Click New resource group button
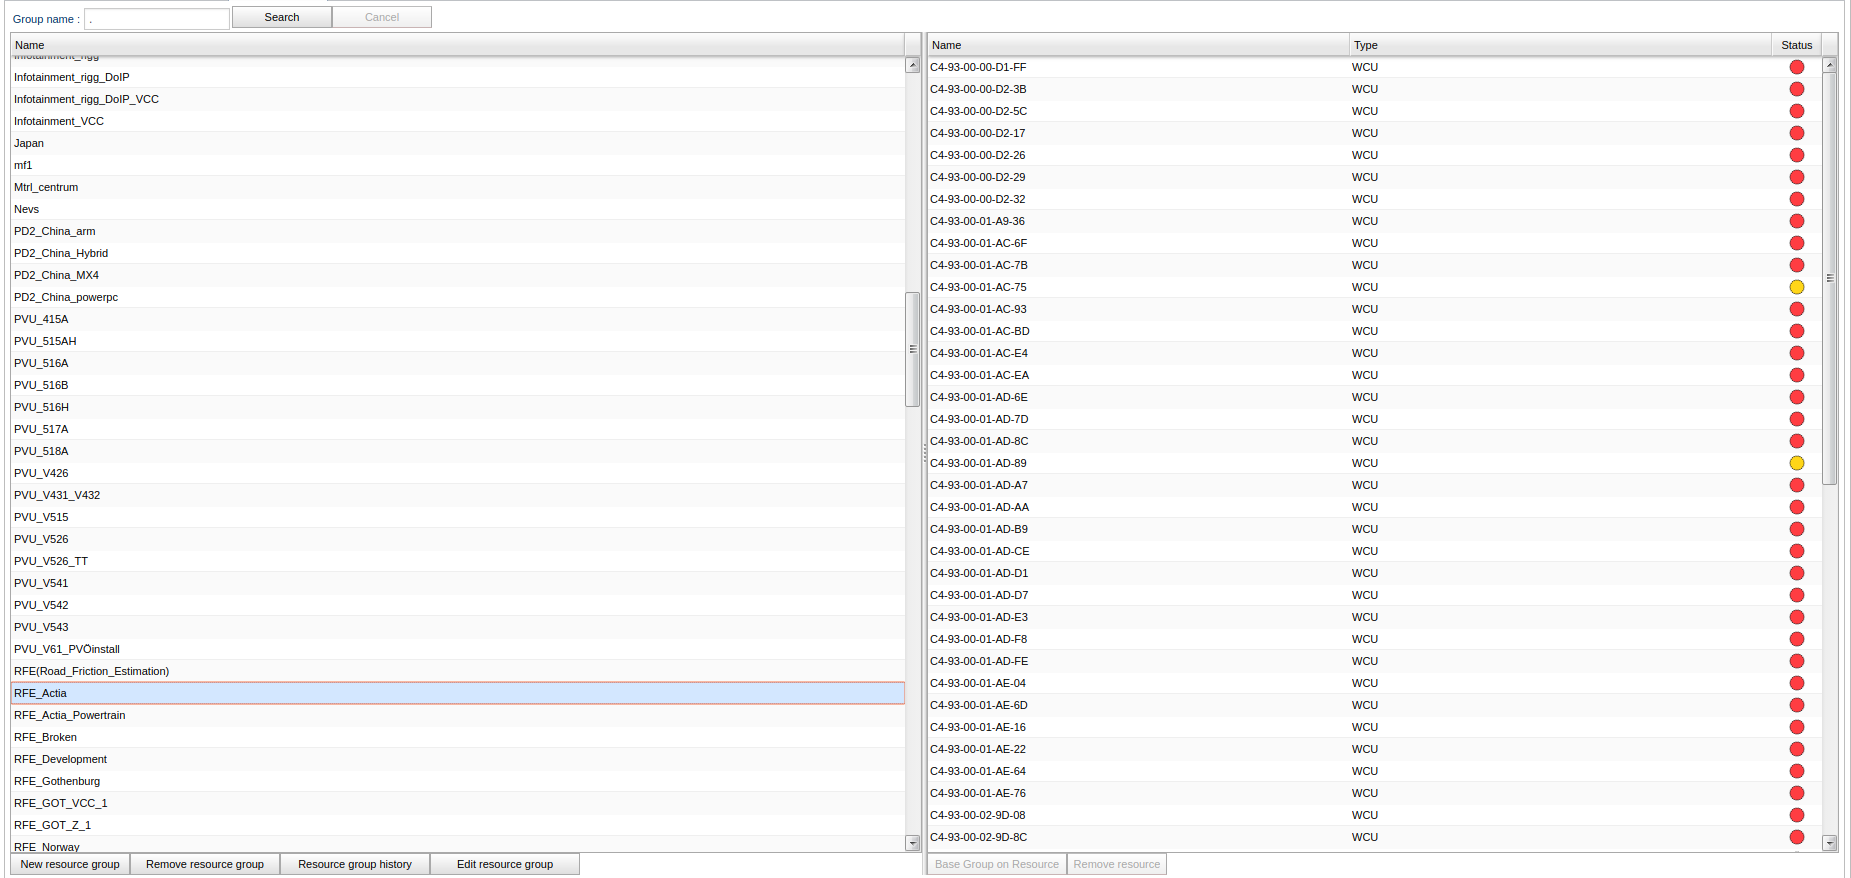Viewport: 1851px width, 878px height. pos(70,864)
